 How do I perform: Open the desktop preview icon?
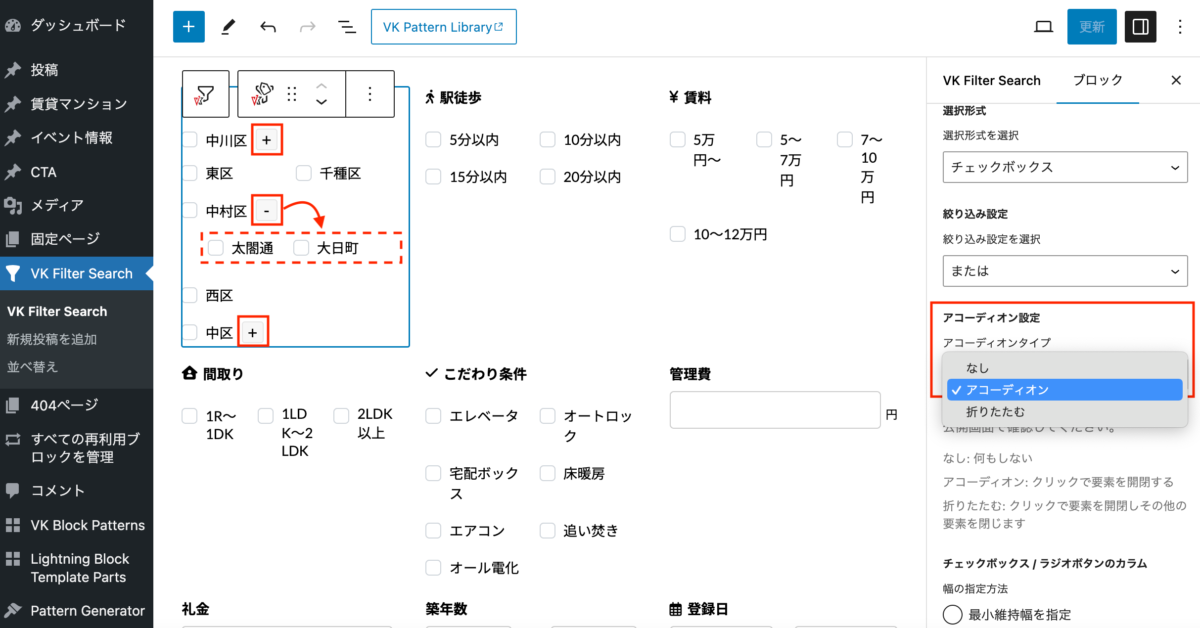[1043, 27]
